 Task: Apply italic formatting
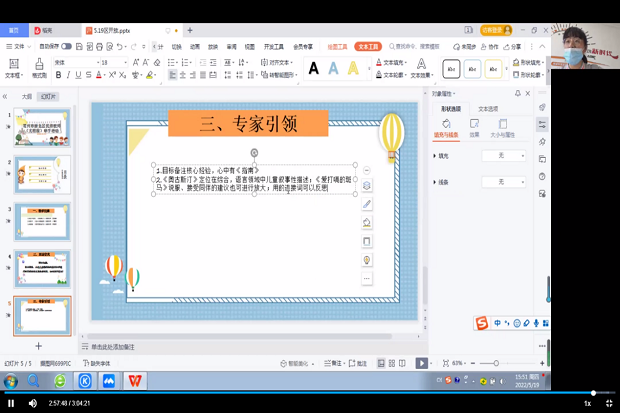click(68, 75)
